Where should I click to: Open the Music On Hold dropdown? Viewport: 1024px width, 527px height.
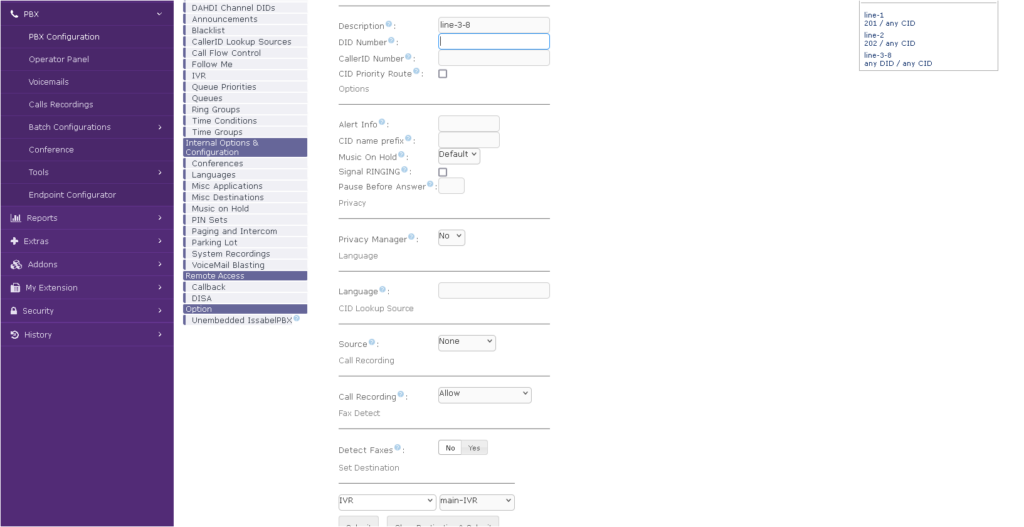click(459, 156)
